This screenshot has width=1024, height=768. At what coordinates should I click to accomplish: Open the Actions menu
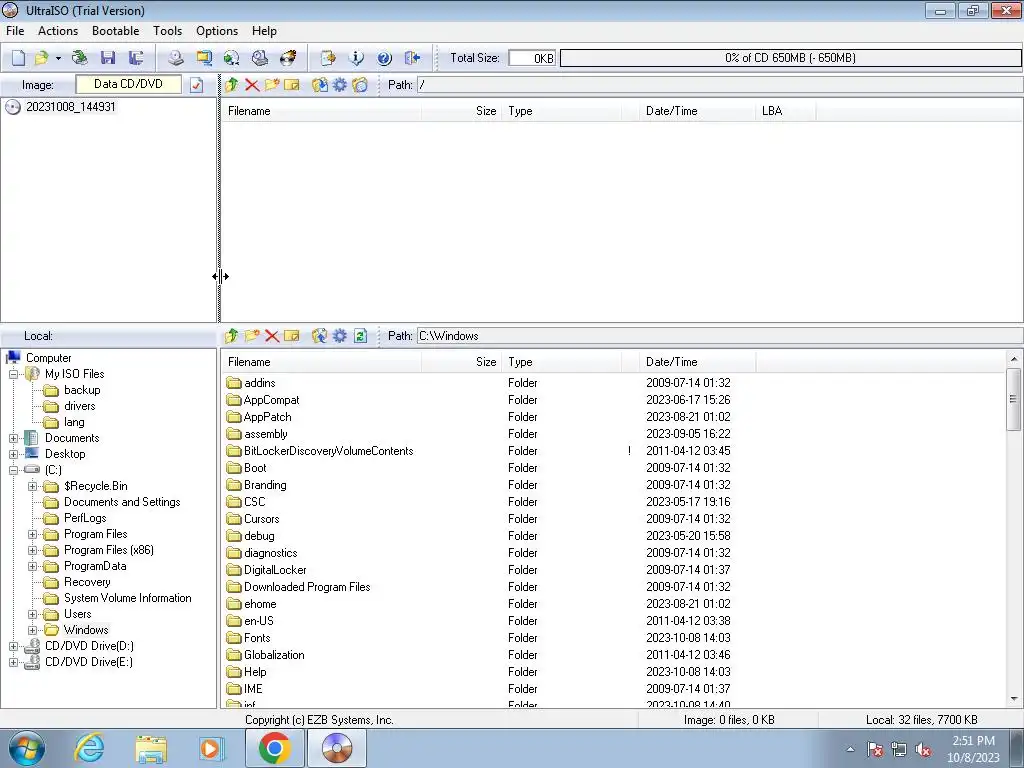(57, 31)
